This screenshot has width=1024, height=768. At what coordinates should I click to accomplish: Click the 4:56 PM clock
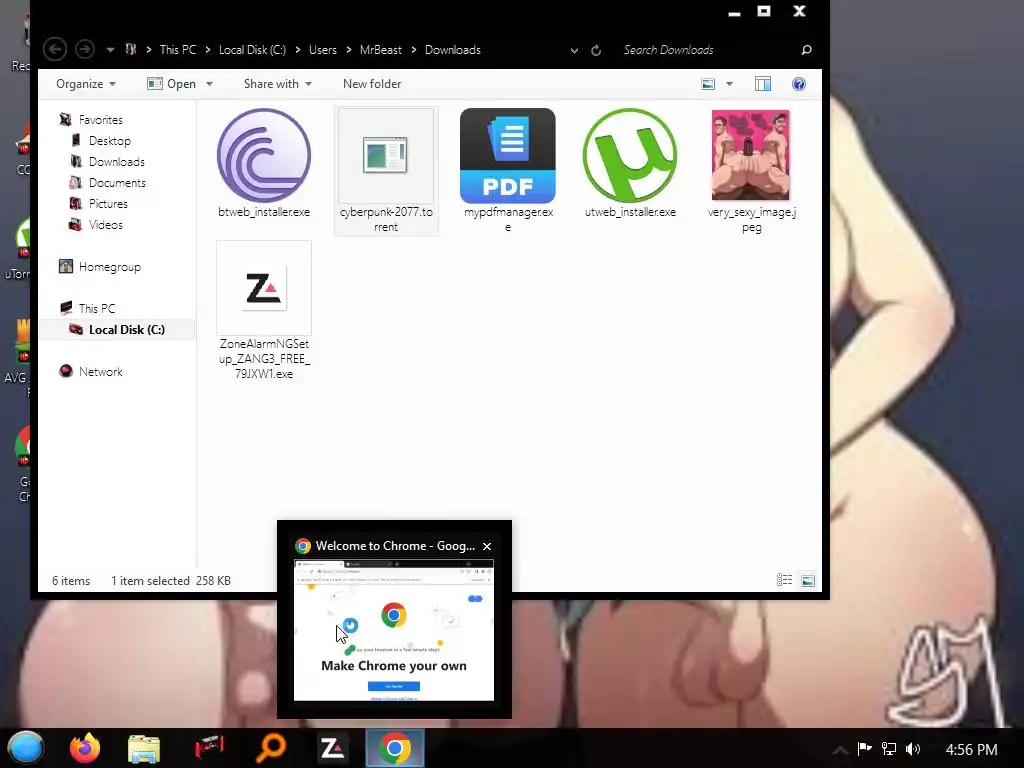(971, 750)
